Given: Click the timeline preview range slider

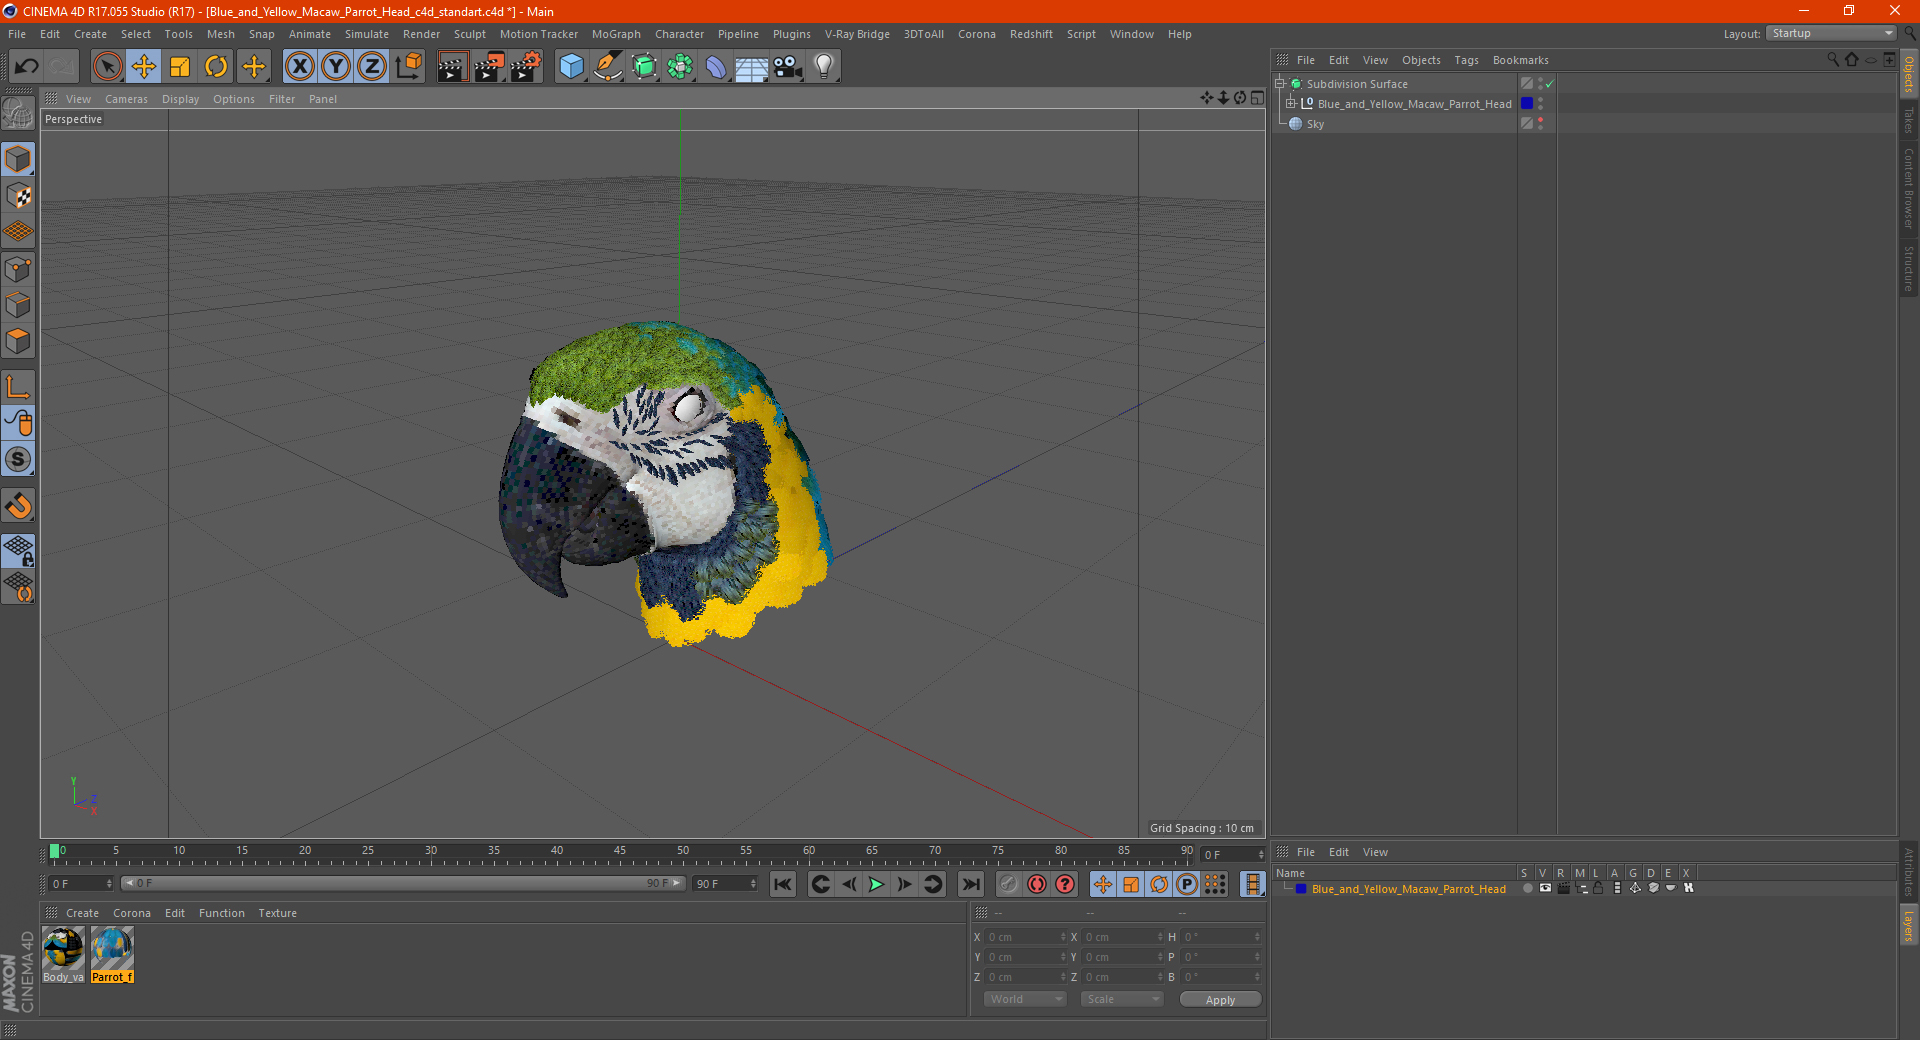Looking at the screenshot, I should click(402, 883).
